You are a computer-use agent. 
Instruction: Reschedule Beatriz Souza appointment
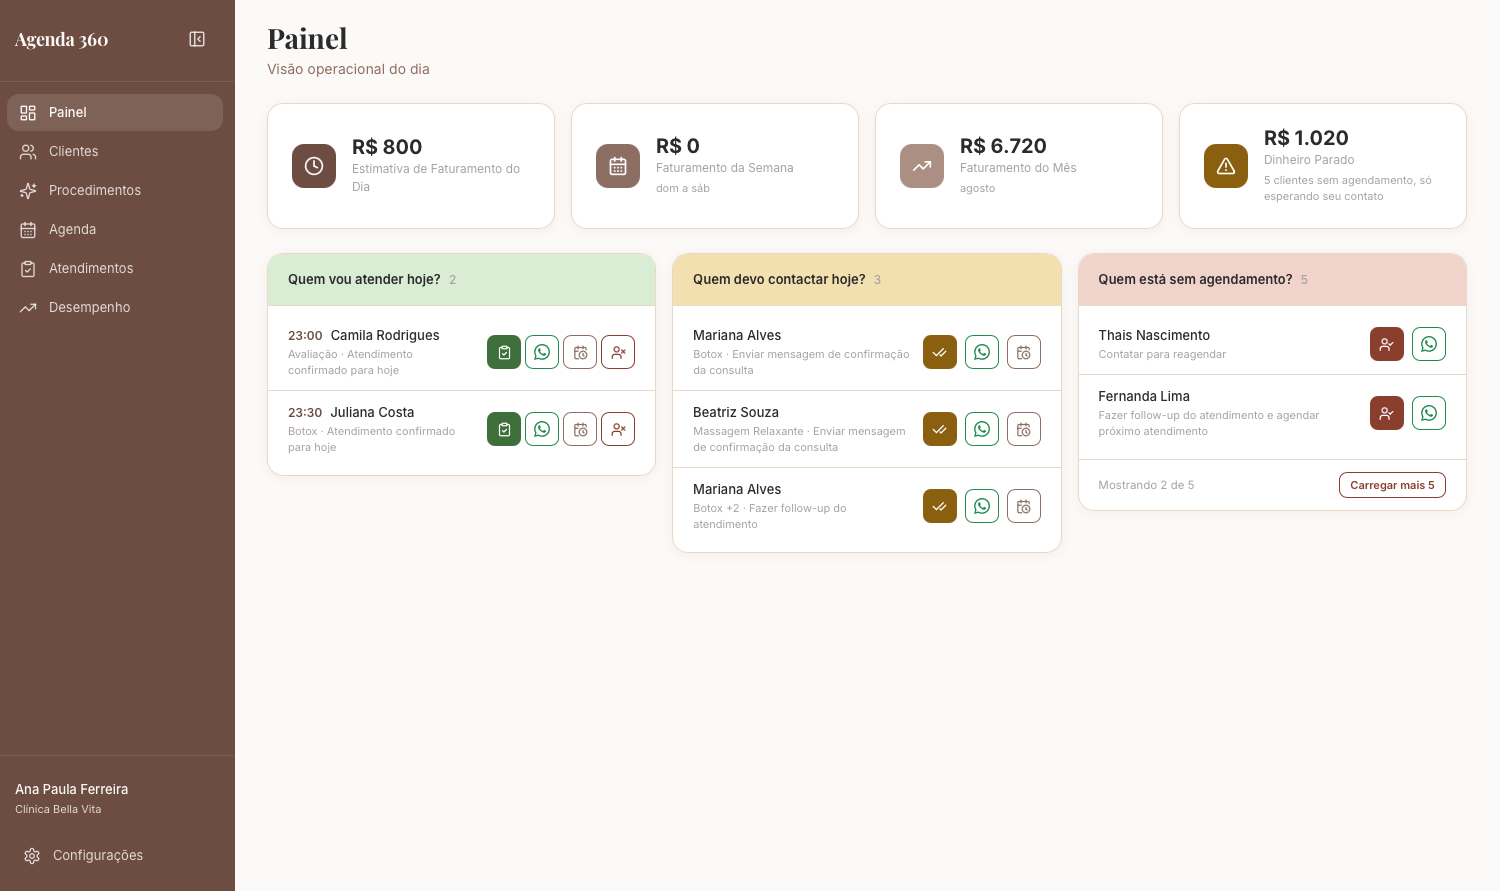click(x=1024, y=429)
